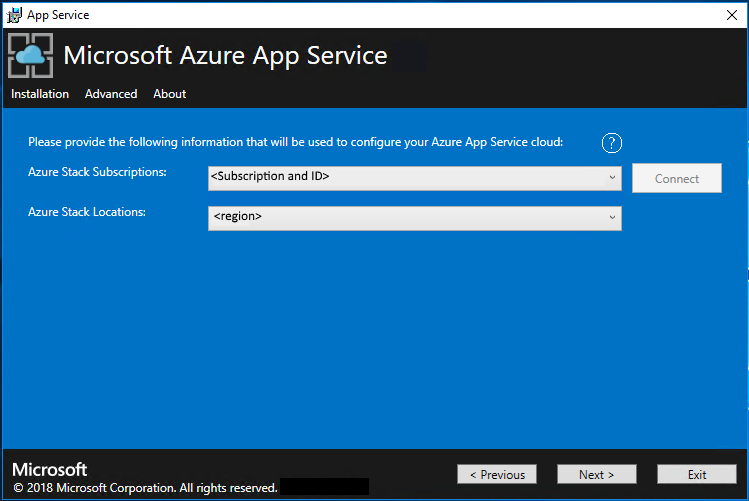Click the help question mark icon
Screen dimensions: 749x501
tap(611, 143)
